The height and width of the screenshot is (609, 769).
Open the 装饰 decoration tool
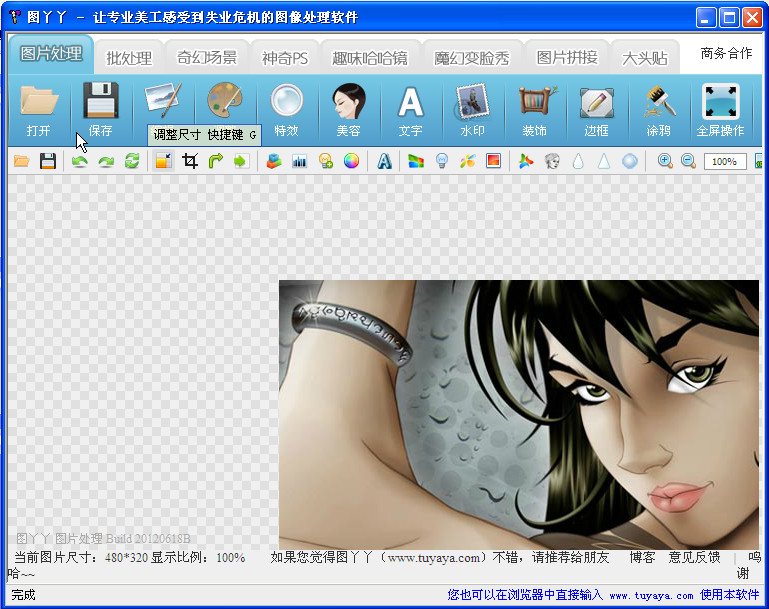[x=535, y=110]
